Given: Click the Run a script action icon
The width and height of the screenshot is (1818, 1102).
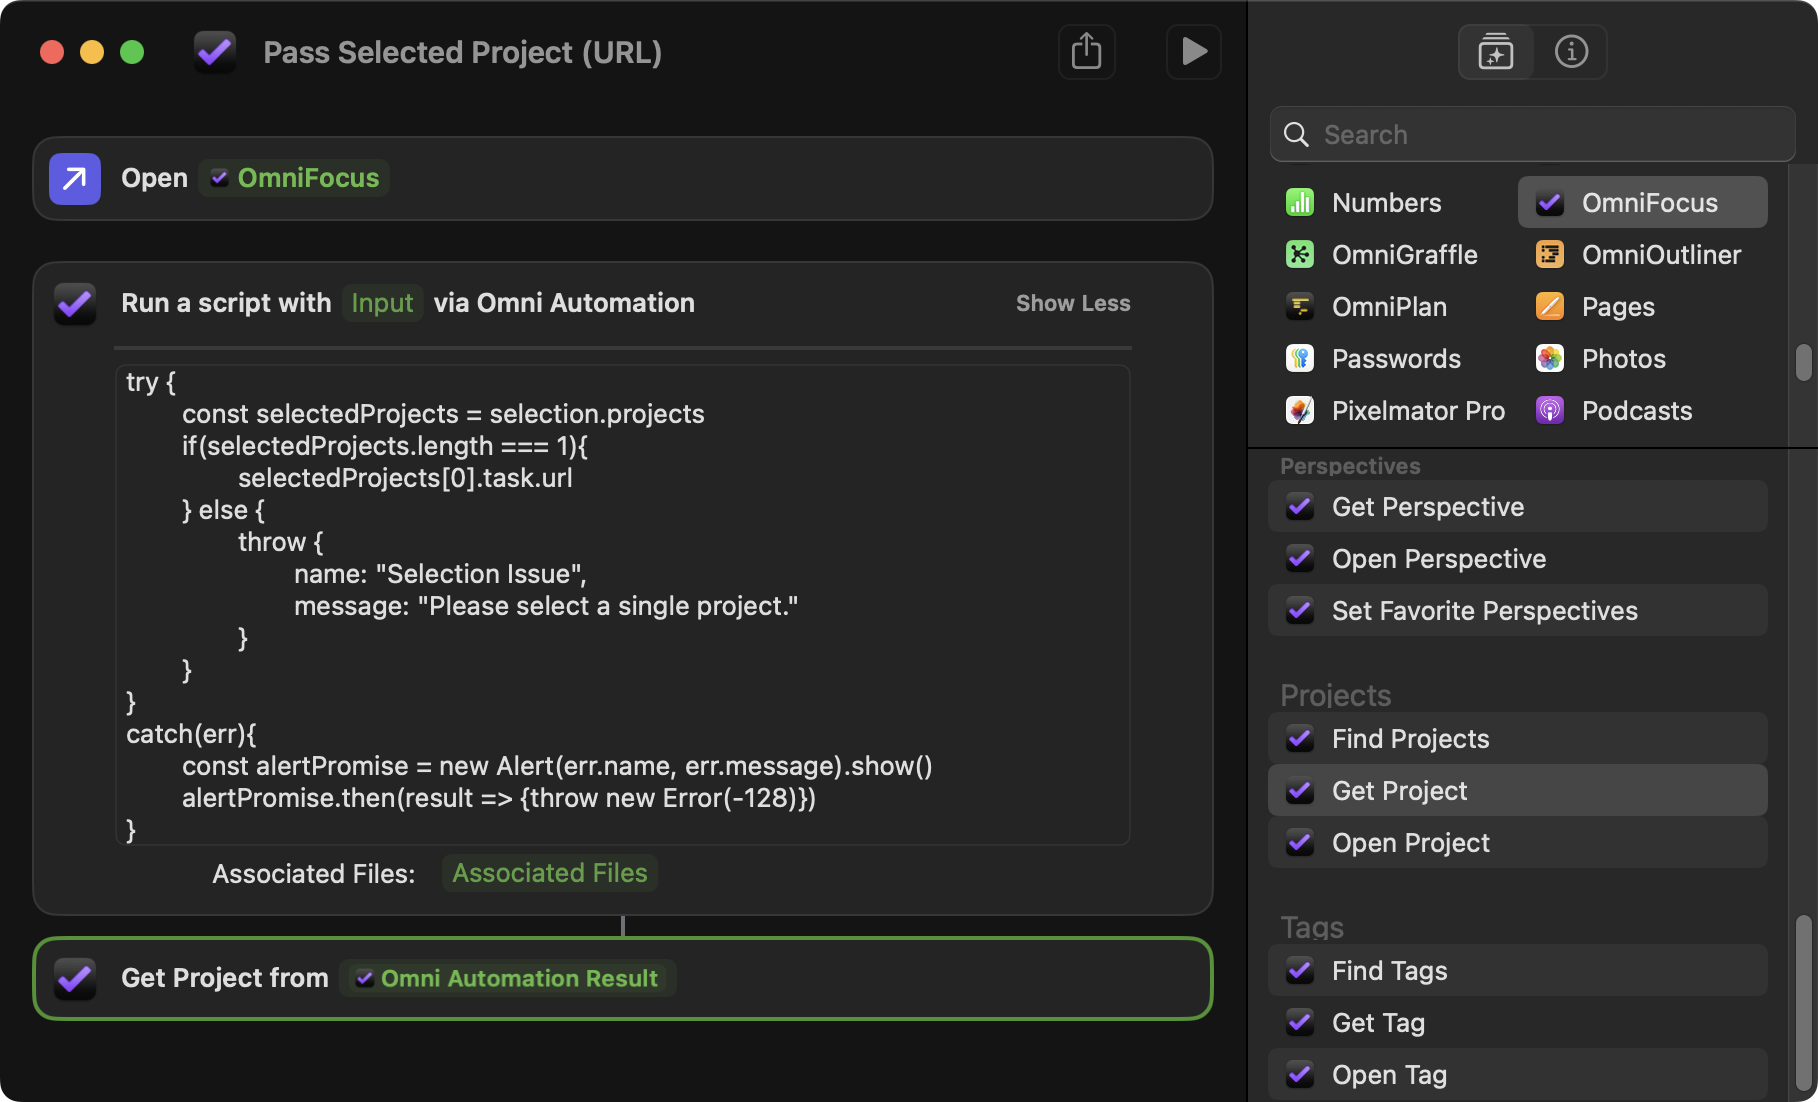Looking at the screenshot, I should 75,304.
